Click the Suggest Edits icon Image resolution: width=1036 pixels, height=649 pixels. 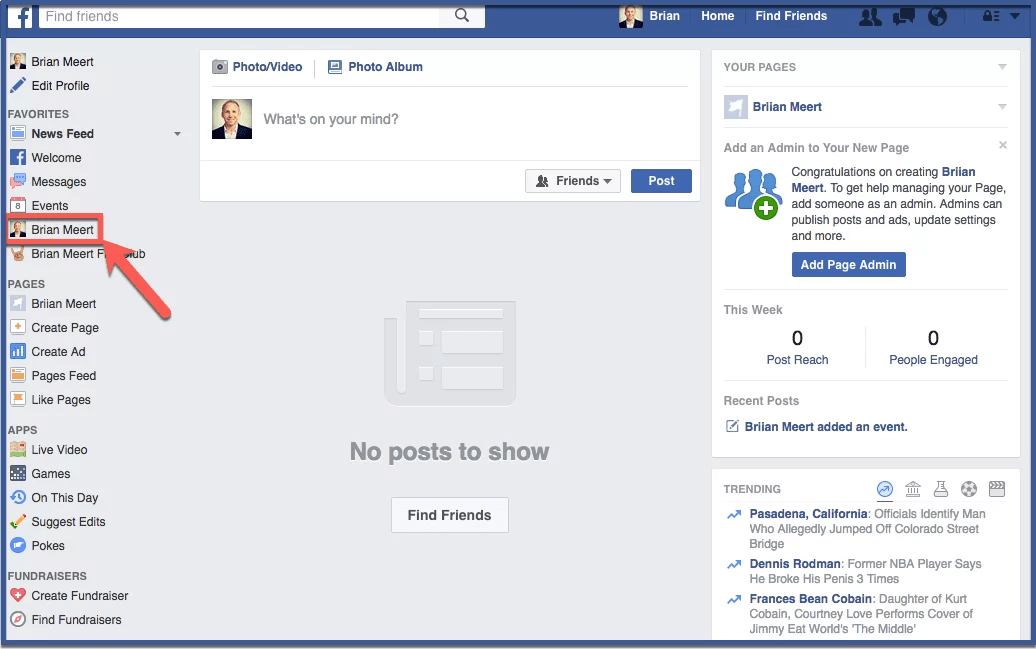tap(18, 521)
